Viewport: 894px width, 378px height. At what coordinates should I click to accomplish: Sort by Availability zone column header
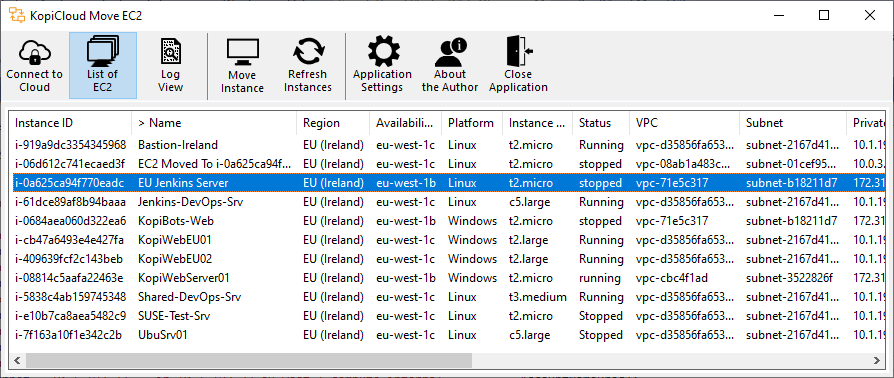click(405, 123)
